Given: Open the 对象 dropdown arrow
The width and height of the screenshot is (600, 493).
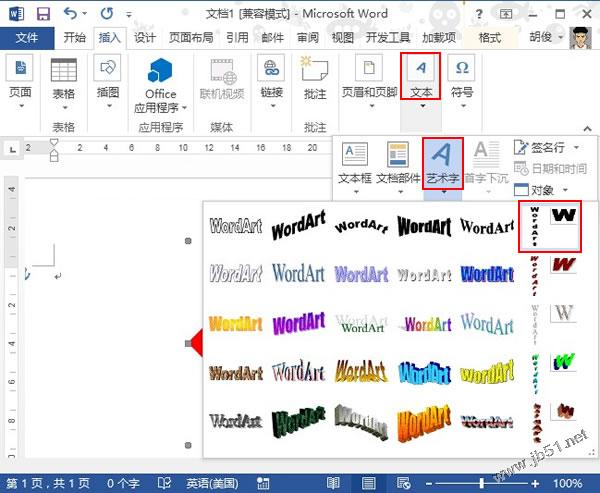Looking at the screenshot, I should click(x=565, y=189).
